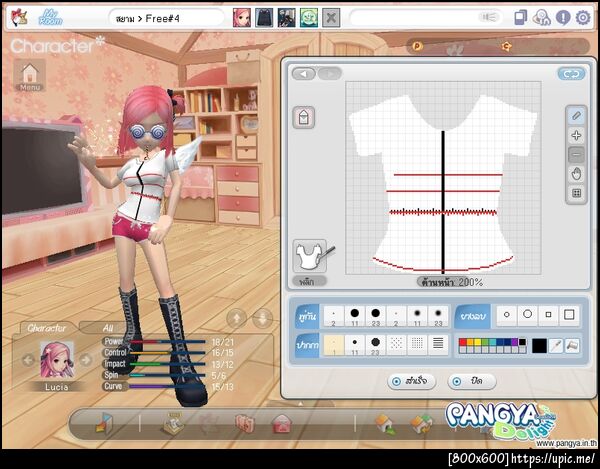Rotate character with down arrow button
600x469 pixels.
tap(263, 318)
